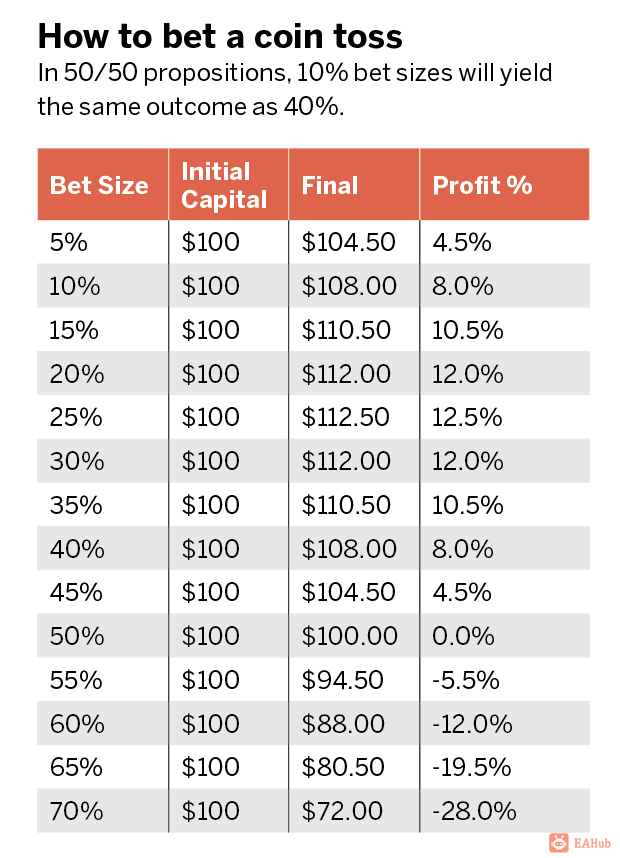Click the $72.00 final value
The height and width of the screenshot is (858, 620).
coord(342,811)
